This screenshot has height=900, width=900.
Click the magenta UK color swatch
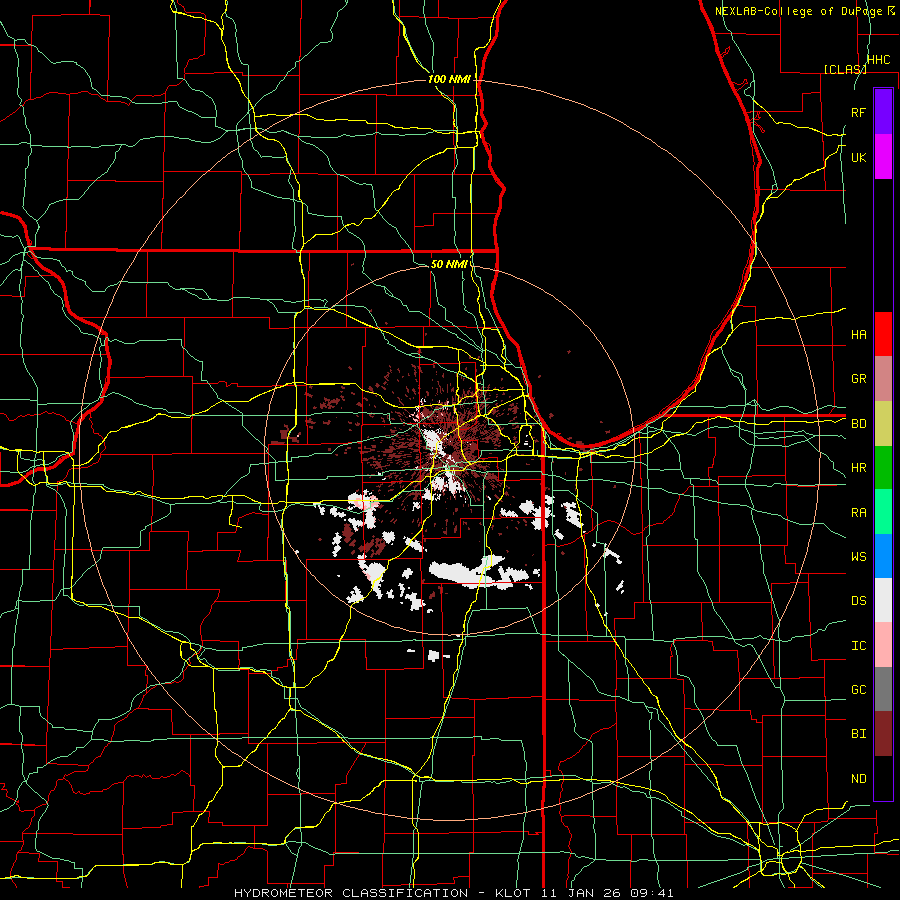(883, 157)
